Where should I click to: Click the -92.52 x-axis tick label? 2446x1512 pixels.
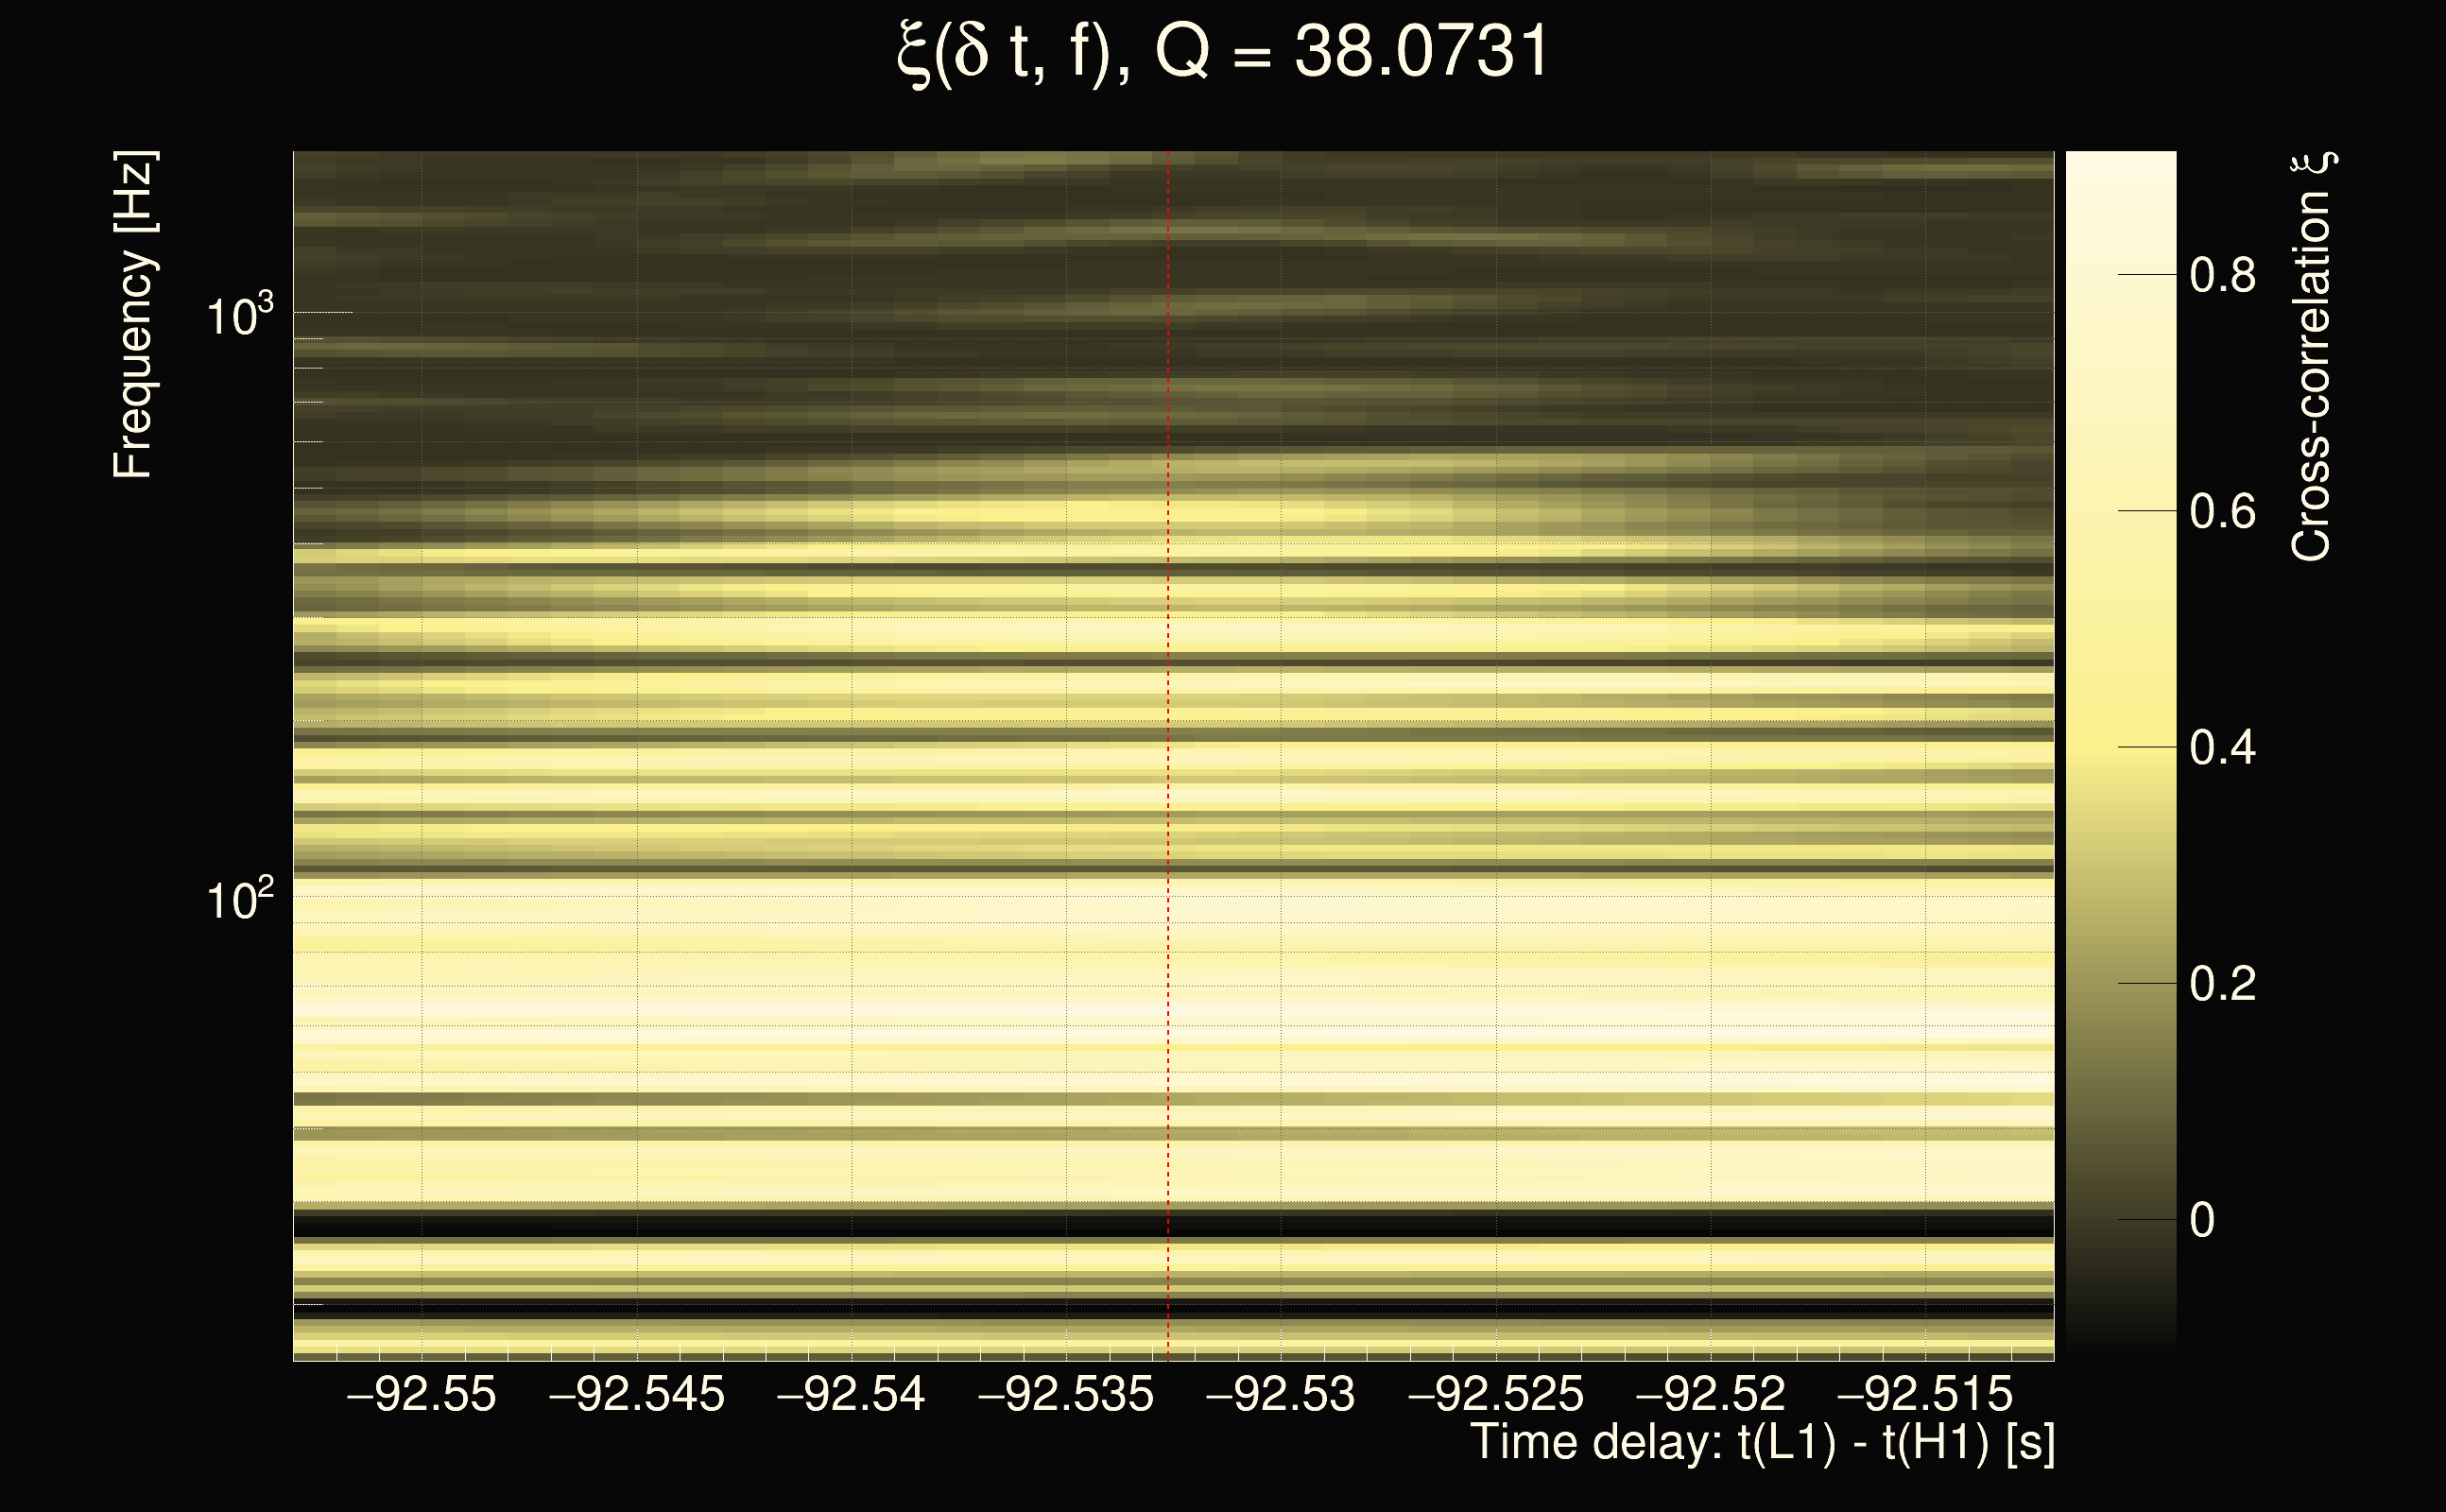click(1711, 1394)
